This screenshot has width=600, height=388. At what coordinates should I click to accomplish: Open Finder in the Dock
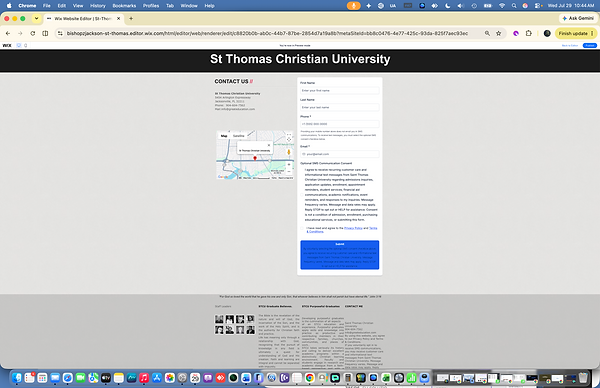17,378
